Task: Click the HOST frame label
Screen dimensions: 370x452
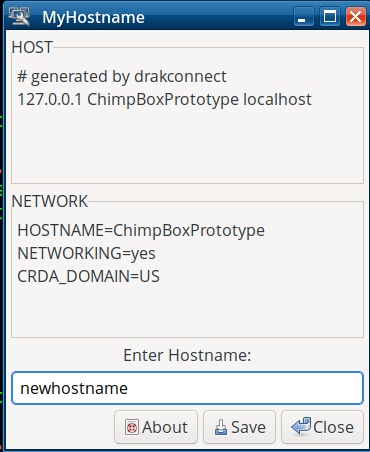Action: (x=32, y=47)
